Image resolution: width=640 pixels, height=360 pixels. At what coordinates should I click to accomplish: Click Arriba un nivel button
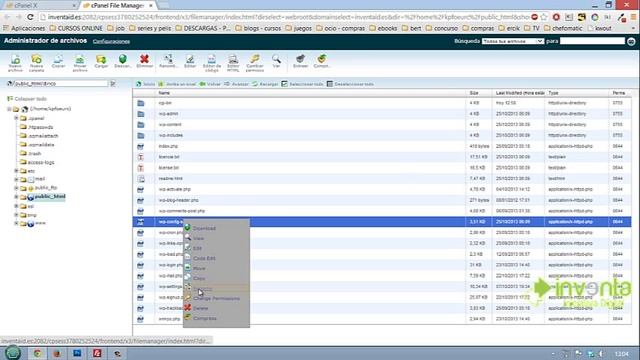[x=177, y=84]
